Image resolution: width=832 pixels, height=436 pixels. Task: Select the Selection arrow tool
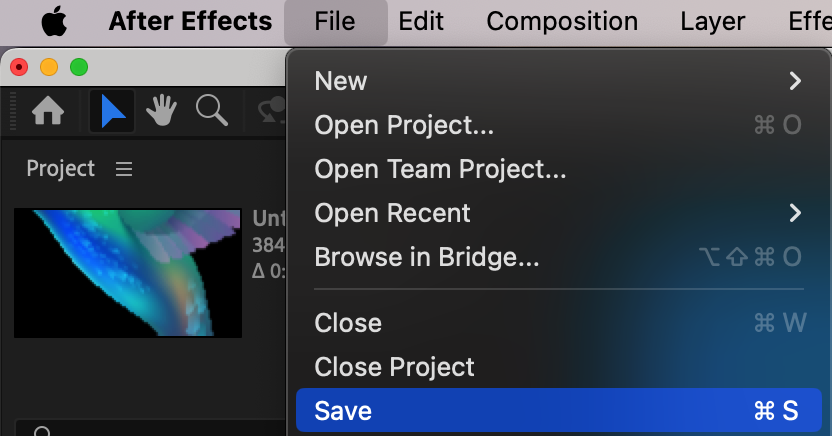coord(112,111)
